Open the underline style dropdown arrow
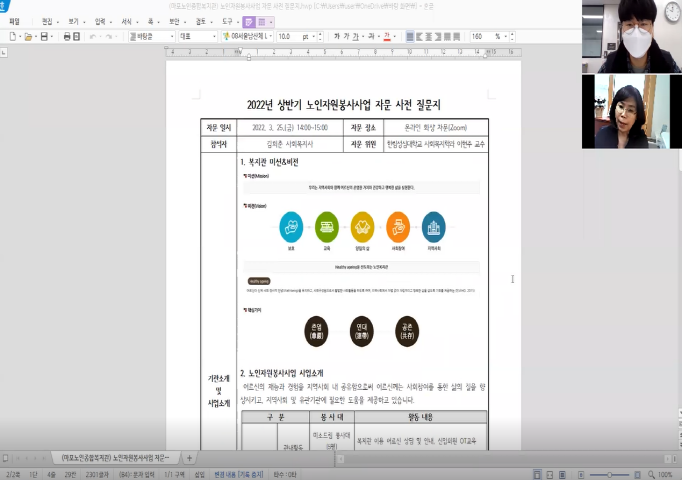682x480 pixels. [x=363, y=37]
